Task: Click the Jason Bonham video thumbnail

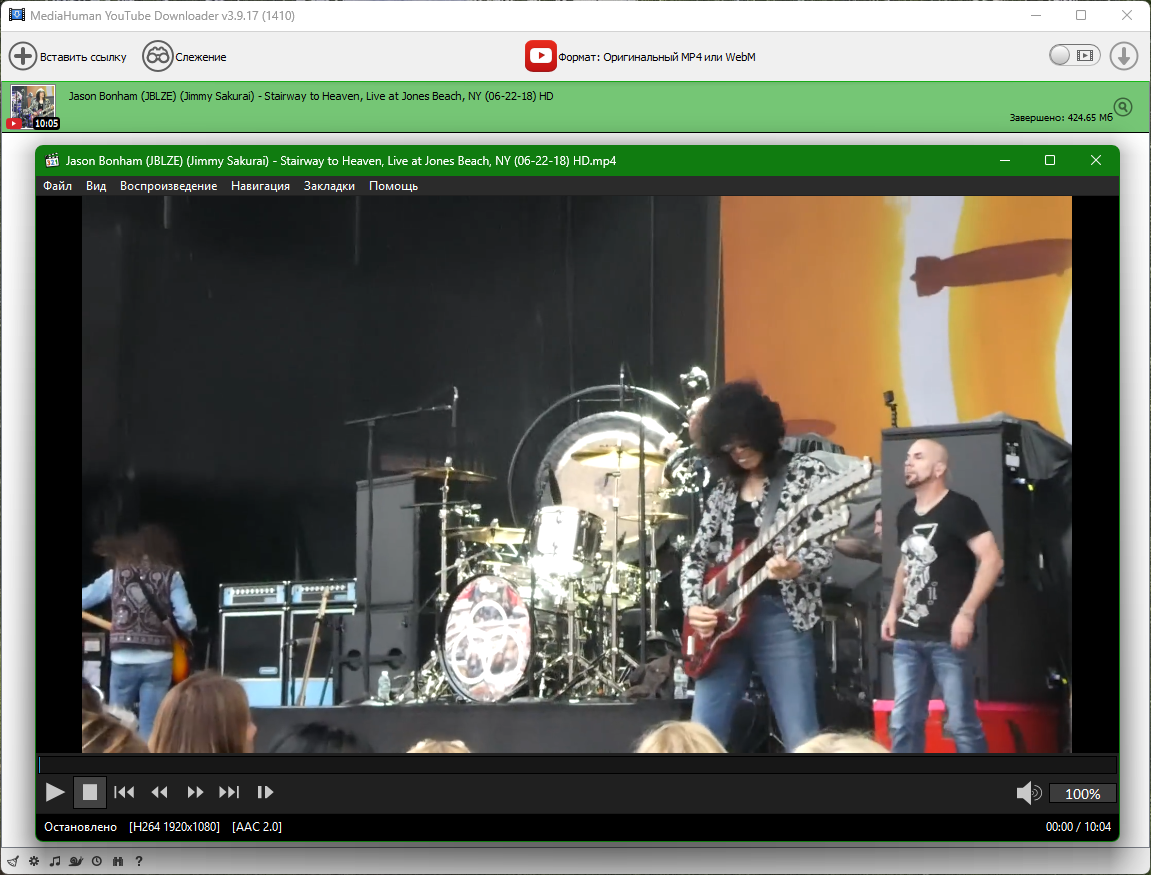Action: 32,107
